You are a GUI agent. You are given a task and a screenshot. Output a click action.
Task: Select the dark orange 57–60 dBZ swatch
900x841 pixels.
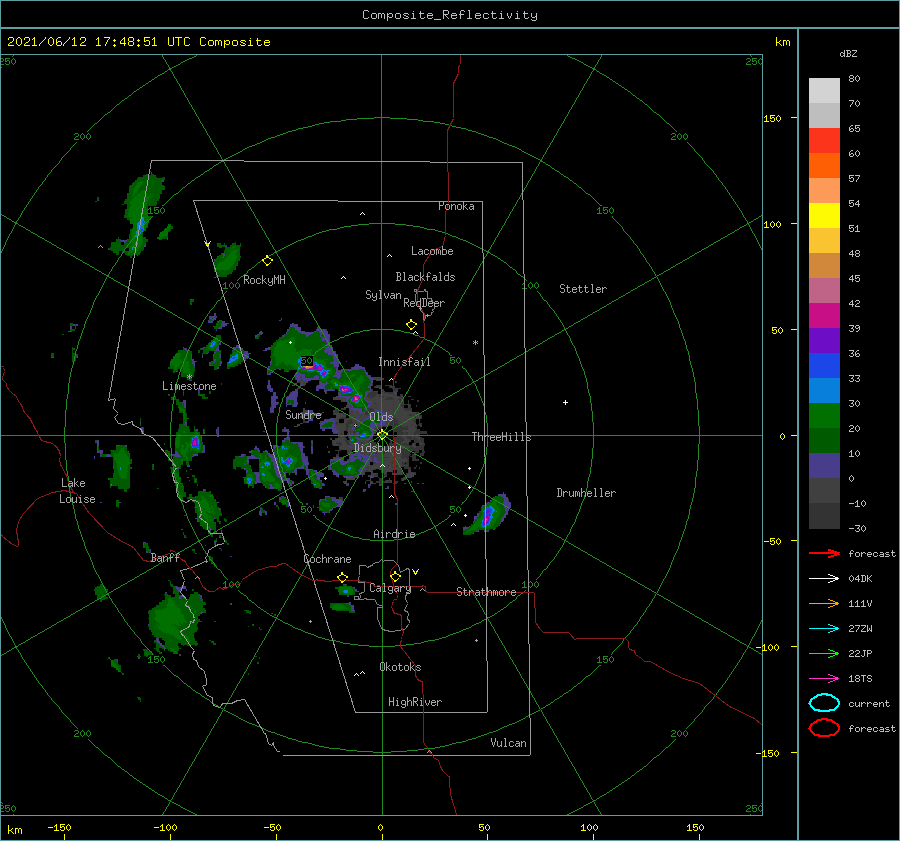(824, 166)
